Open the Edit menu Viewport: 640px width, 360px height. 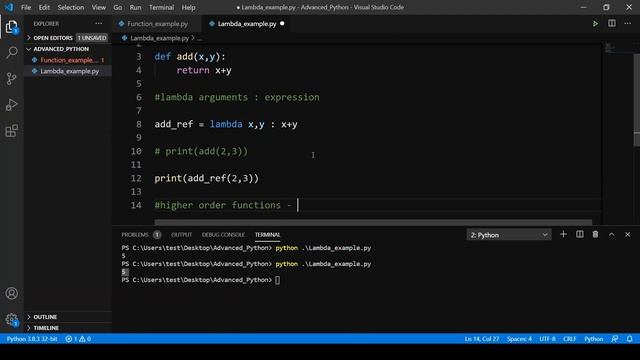coord(44,7)
